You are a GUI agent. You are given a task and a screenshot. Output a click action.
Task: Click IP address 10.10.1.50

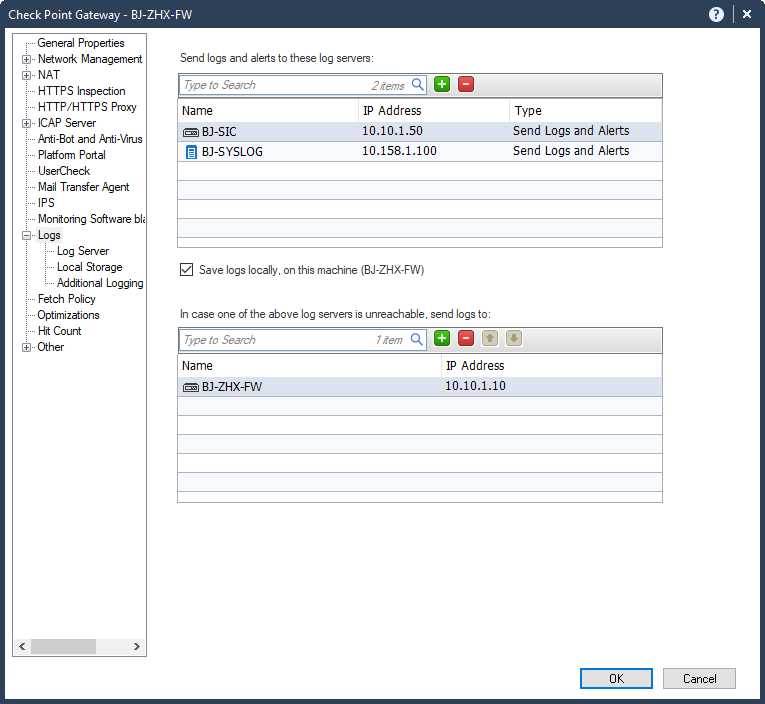point(392,131)
